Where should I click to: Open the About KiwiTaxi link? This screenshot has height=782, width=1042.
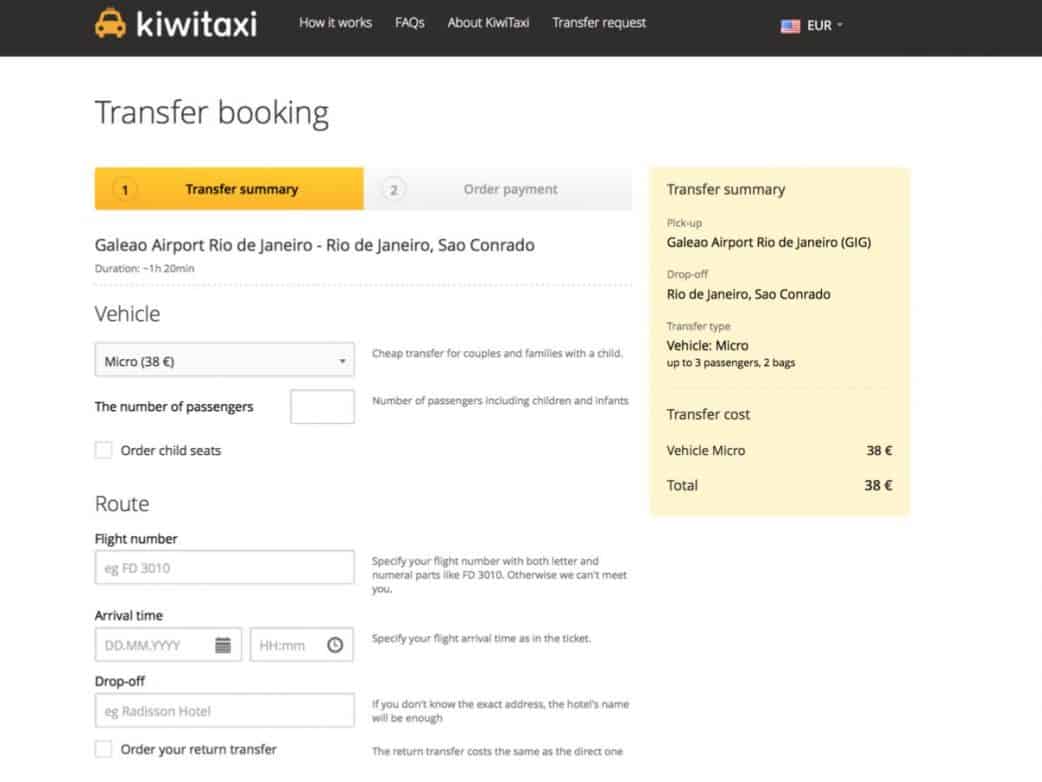pyautogui.click(x=488, y=23)
